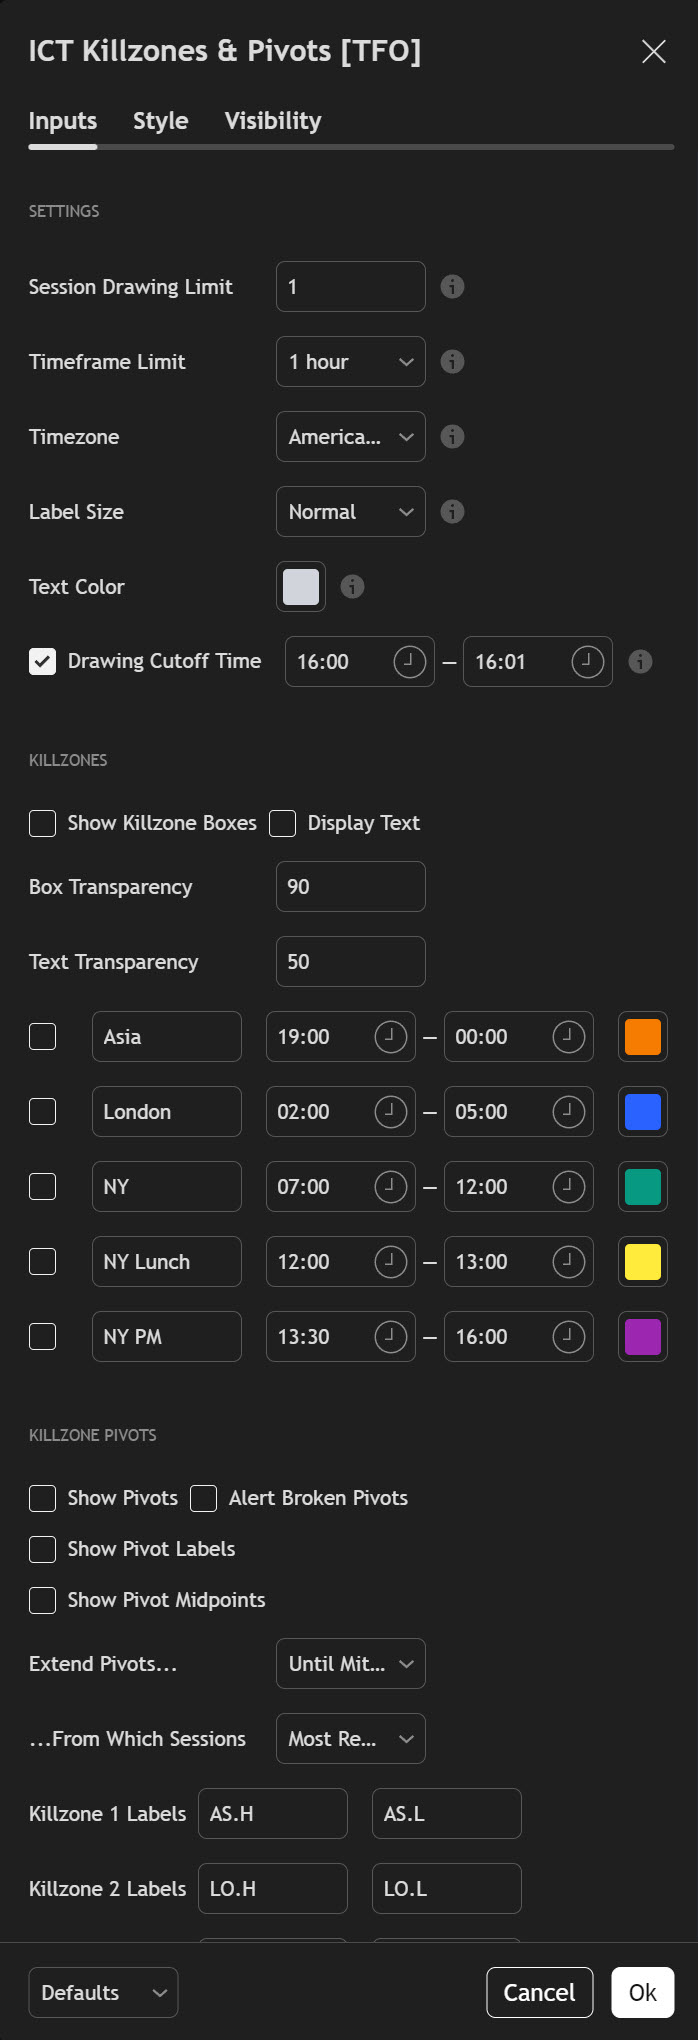
Task: Click info icon for Drawing Cutoff Time
Action: tap(640, 662)
